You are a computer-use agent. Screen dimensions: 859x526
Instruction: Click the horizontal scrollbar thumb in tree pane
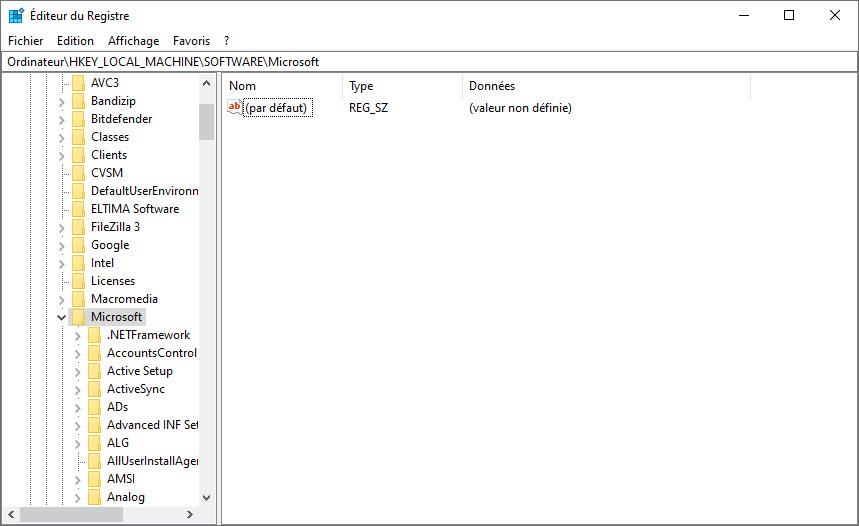pyautogui.click(x=71, y=514)
